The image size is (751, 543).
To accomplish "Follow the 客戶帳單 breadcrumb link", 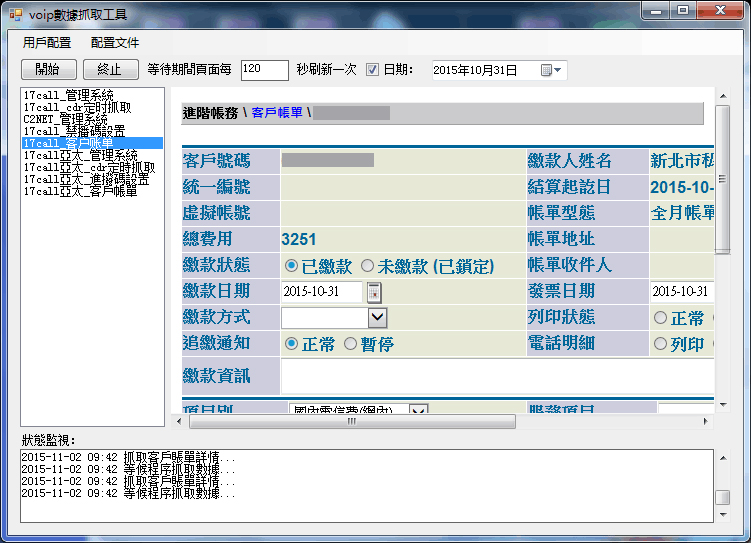I will (277, 113).
